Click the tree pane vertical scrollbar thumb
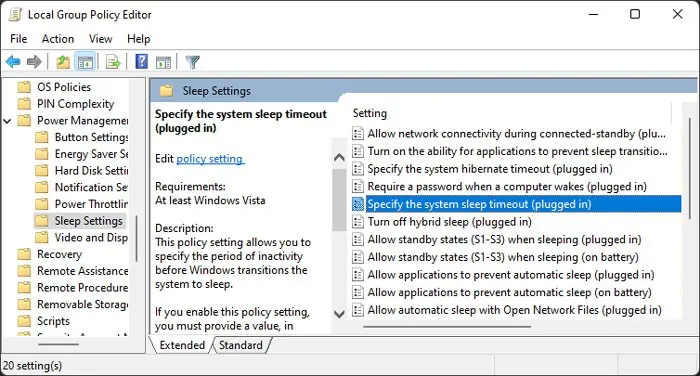This screenshot has height=376, width=700. [x=136, y=238]
